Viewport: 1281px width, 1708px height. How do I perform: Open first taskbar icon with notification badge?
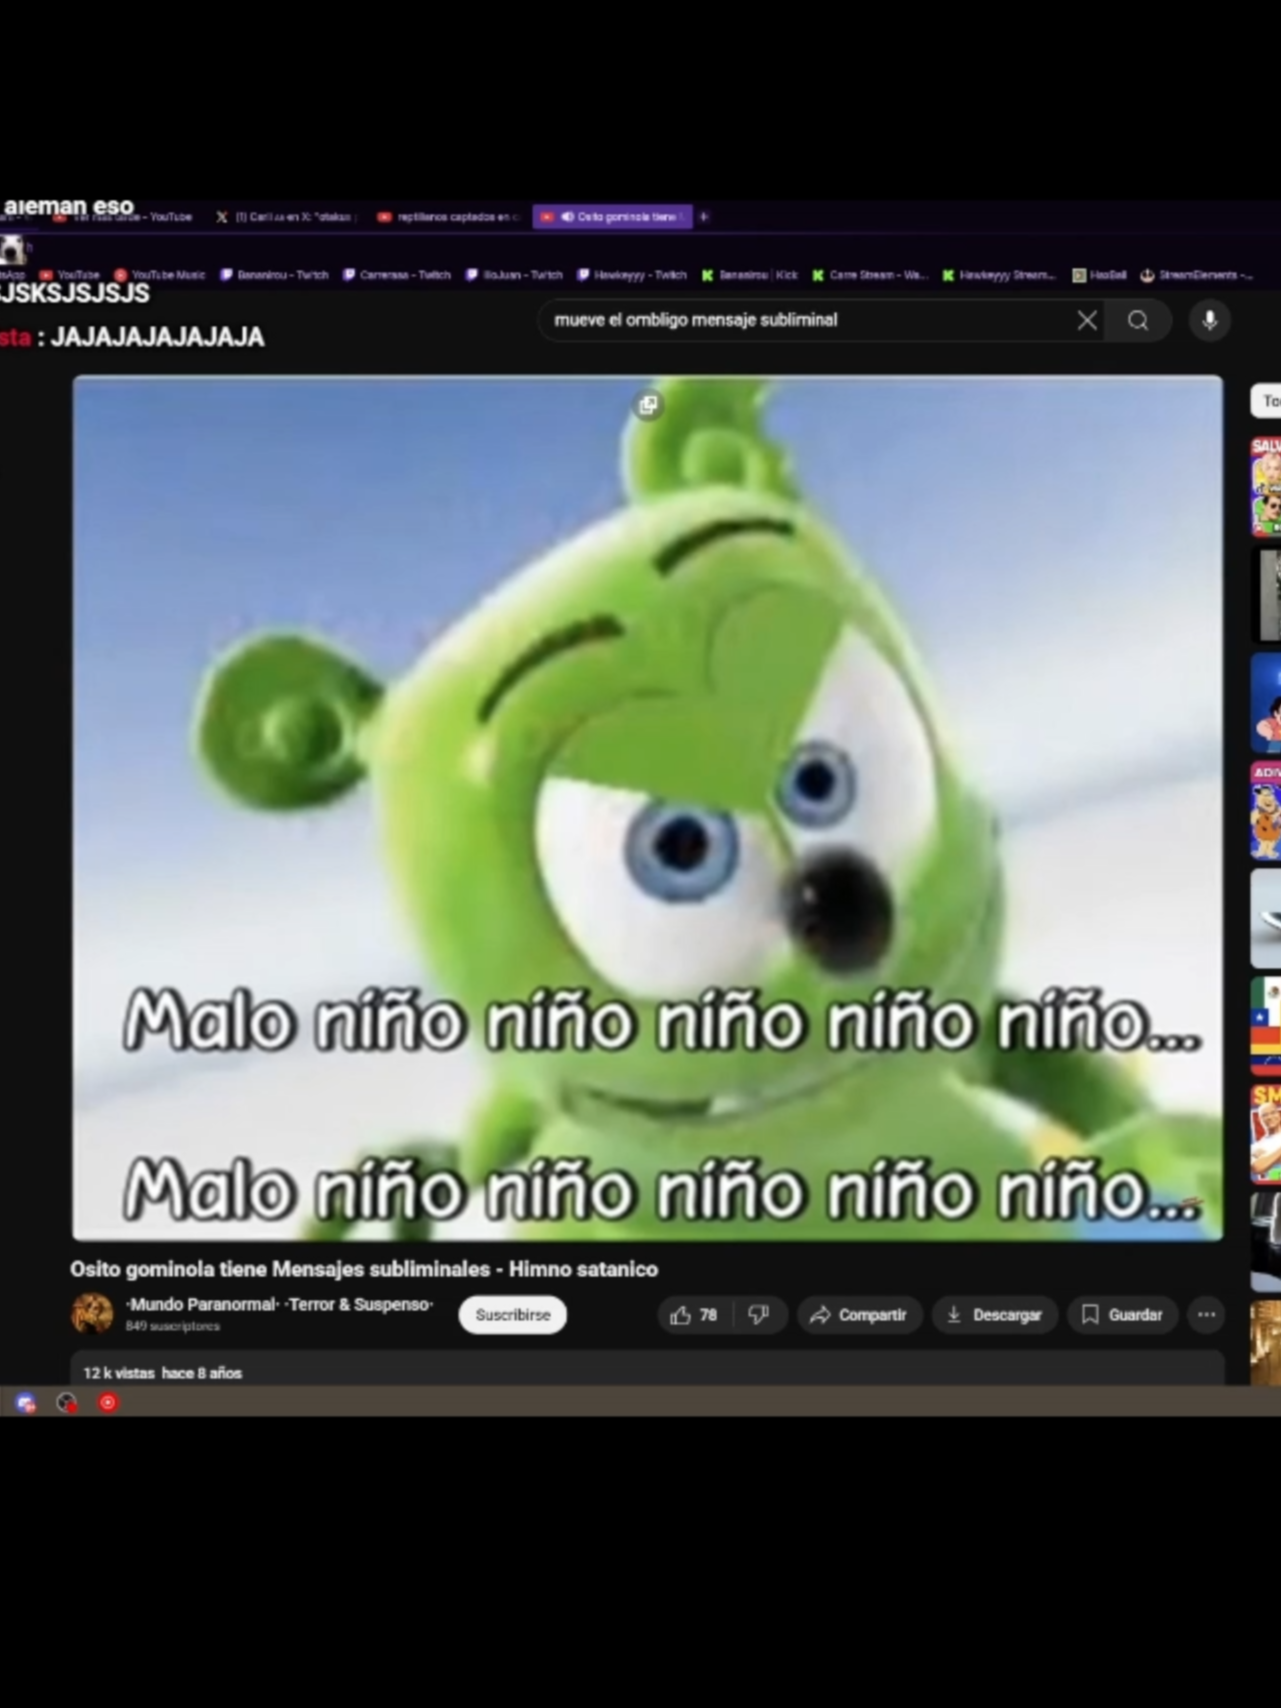tap(26, 1403)
